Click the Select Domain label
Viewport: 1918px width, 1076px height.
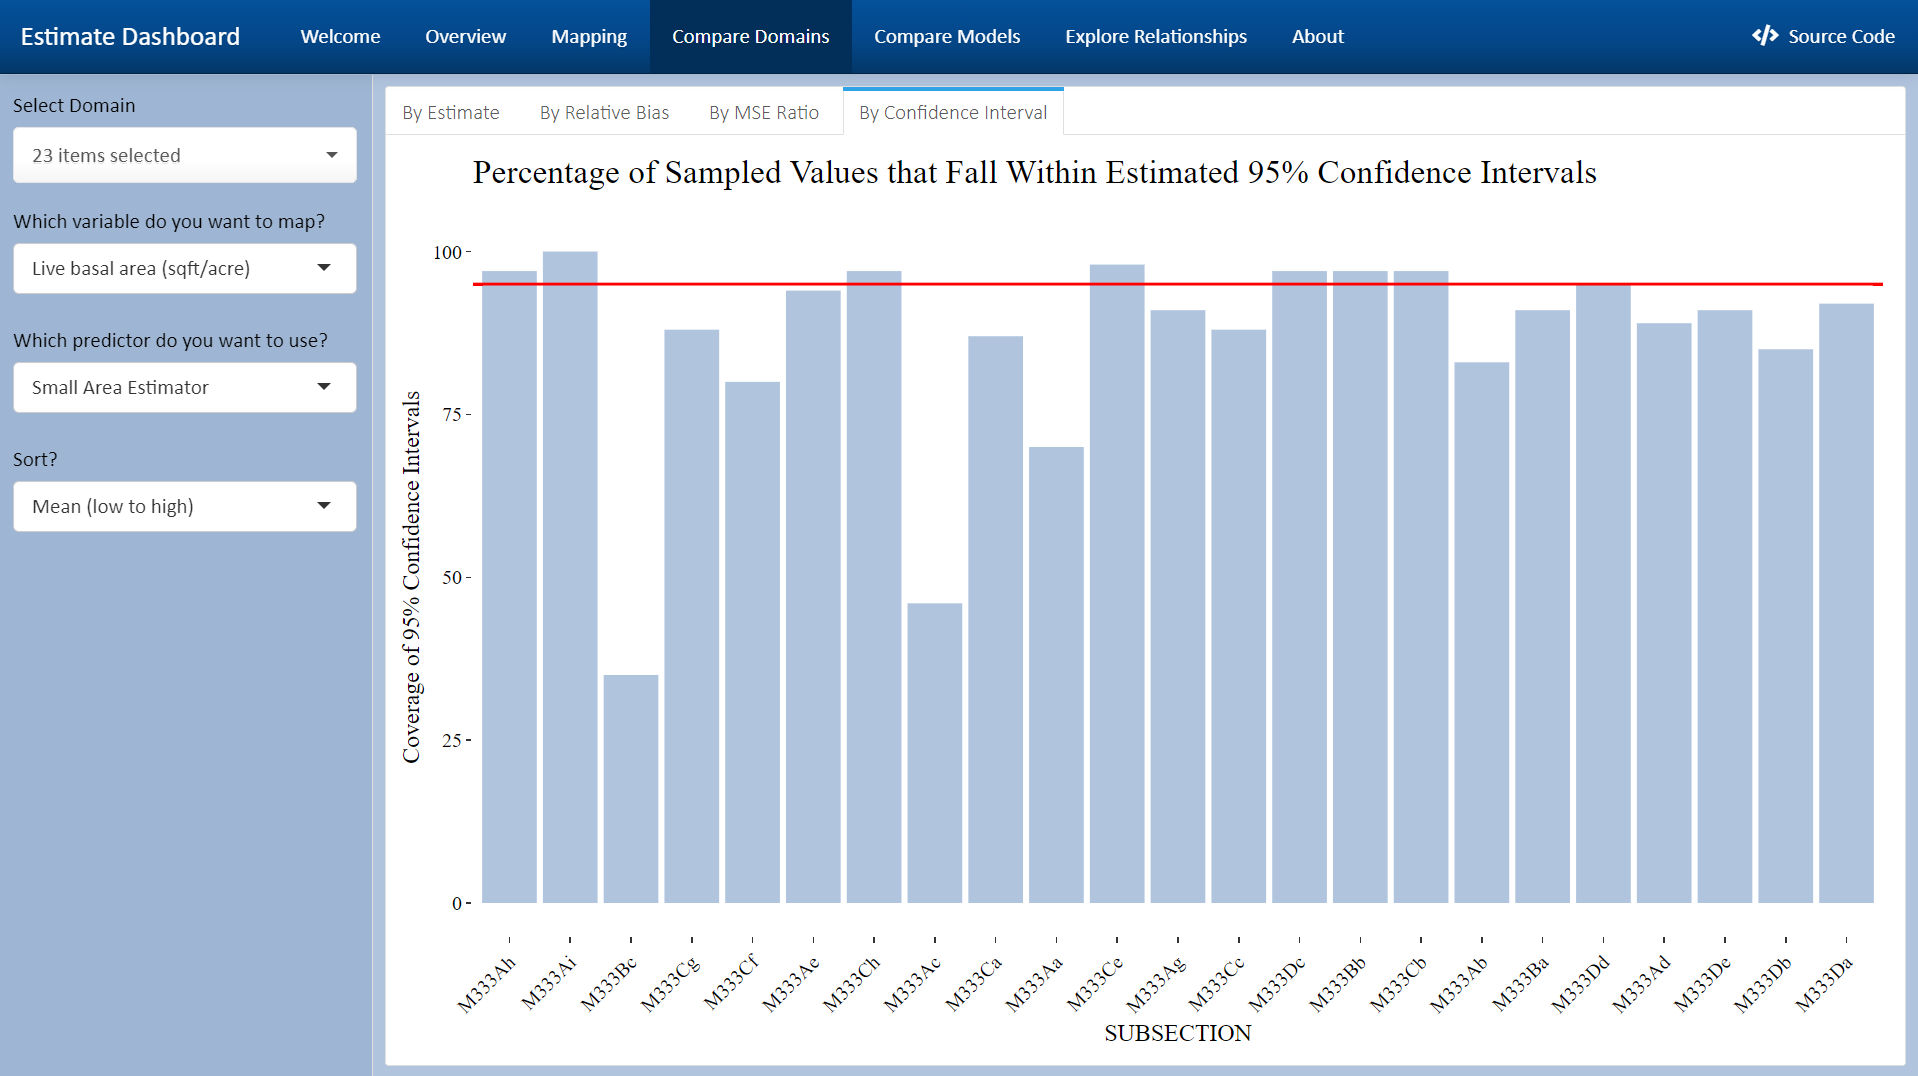(x=74, y=105)
